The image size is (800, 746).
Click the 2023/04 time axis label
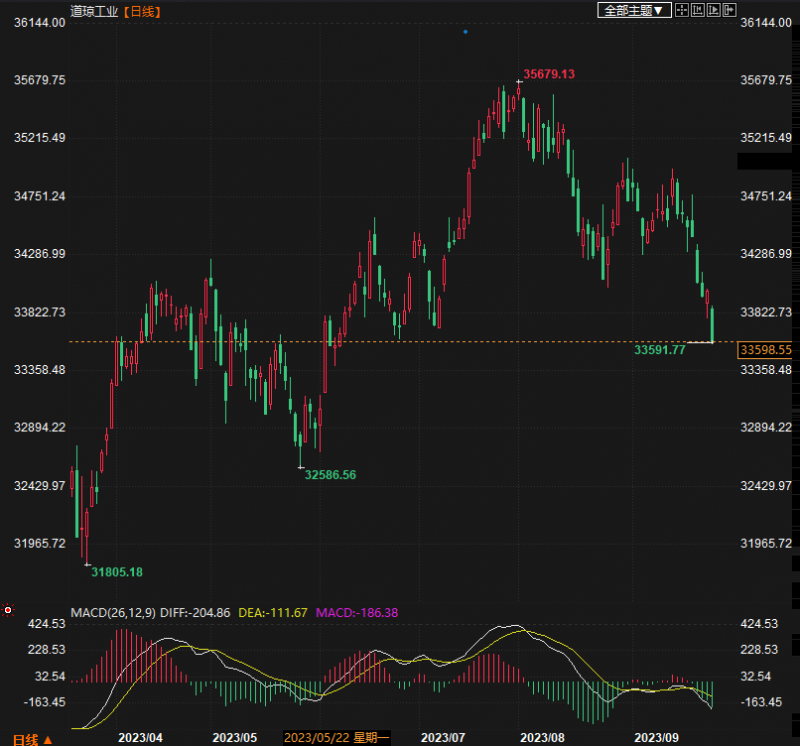pos(140,738)
